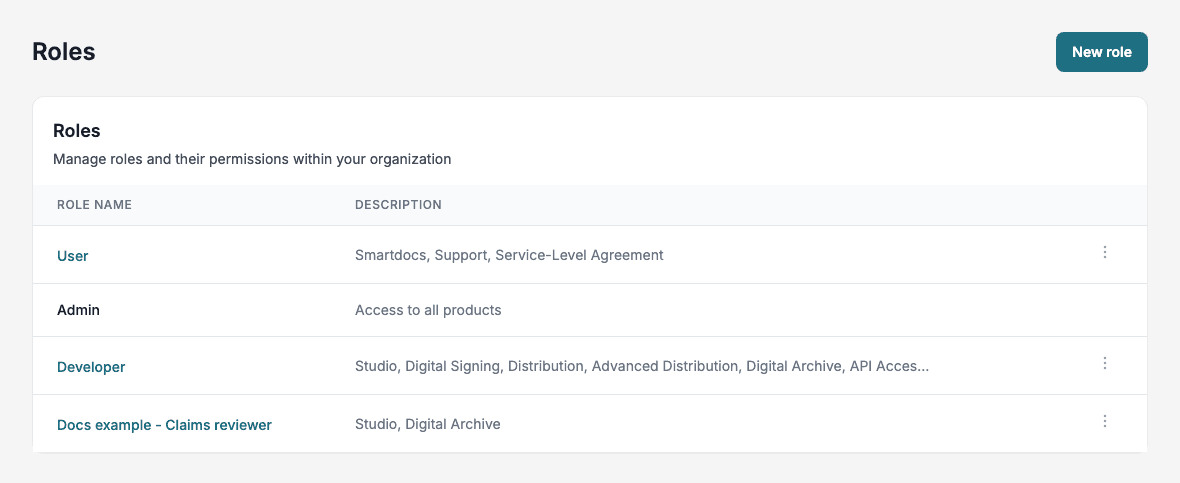Select 'Smartdocs, Support, Service-Level Agreement' description
This screenshot has height=483, width=1180.
[x=509, y=255]
